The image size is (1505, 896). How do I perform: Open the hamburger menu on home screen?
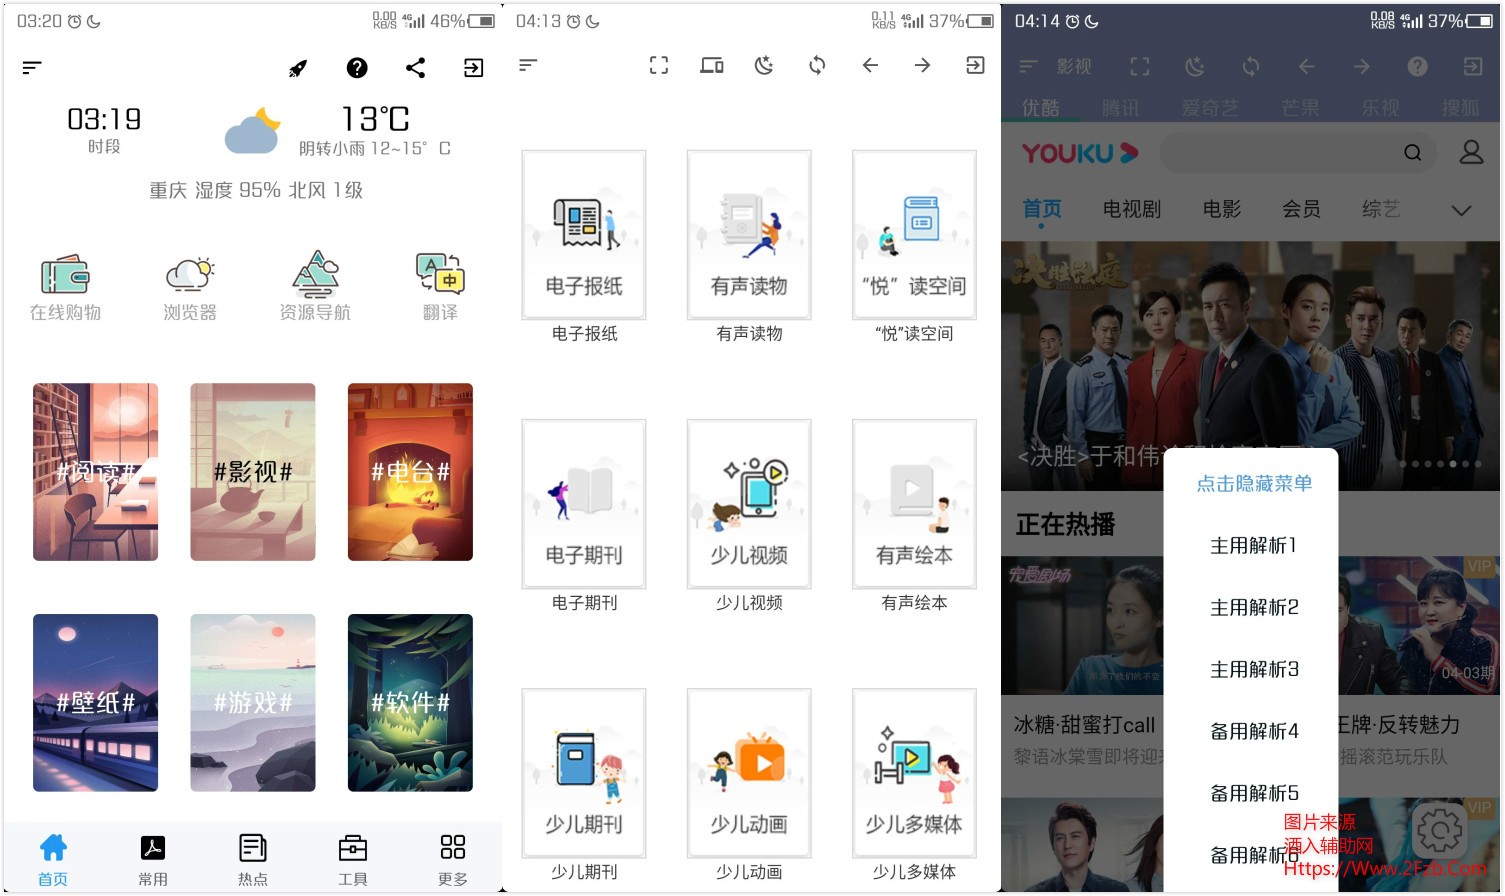32,68
